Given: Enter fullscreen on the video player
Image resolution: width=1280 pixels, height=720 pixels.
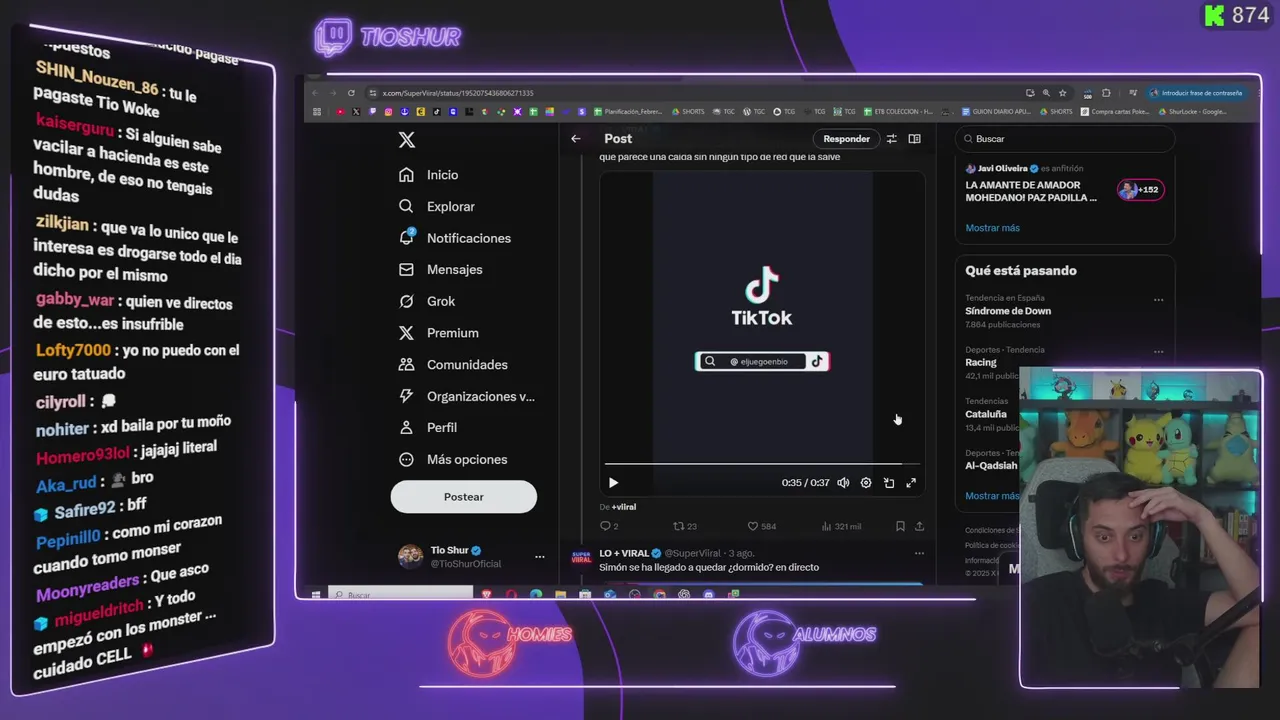Looking at the screenshot, I should tap(911, 483).
